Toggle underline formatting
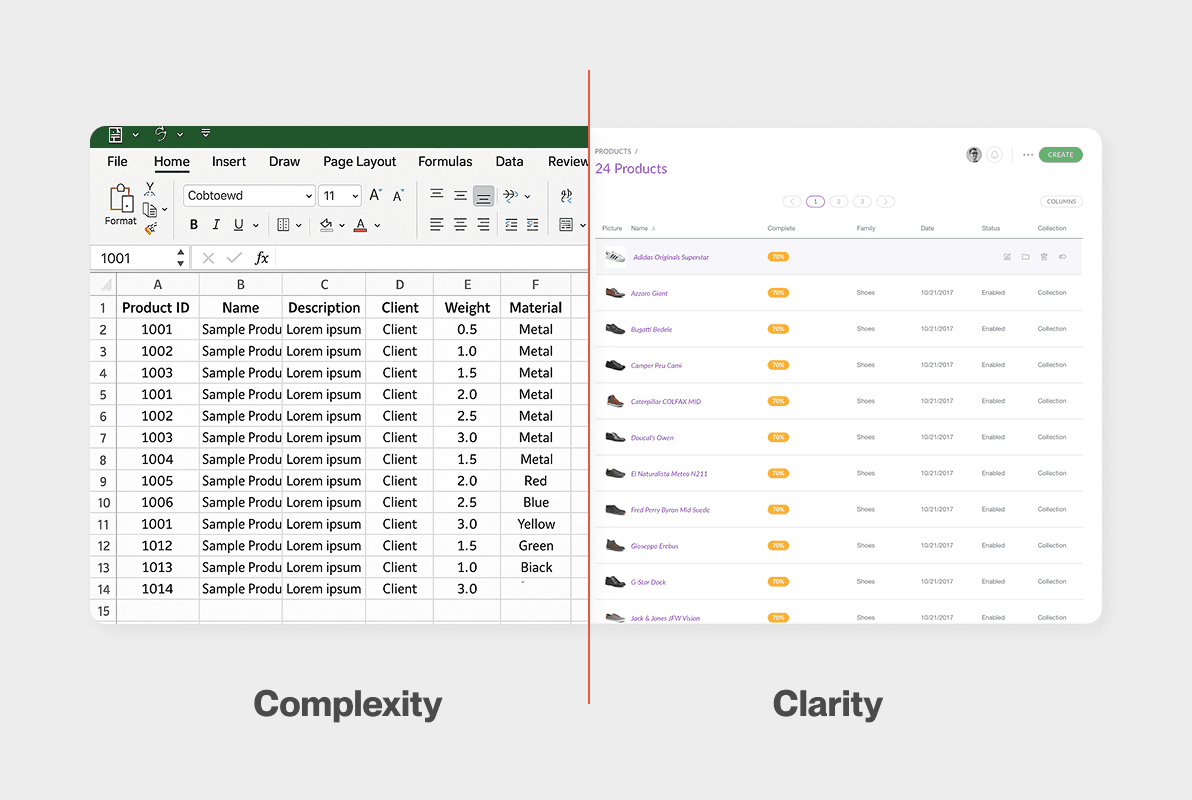 click(x=239, y=225)
